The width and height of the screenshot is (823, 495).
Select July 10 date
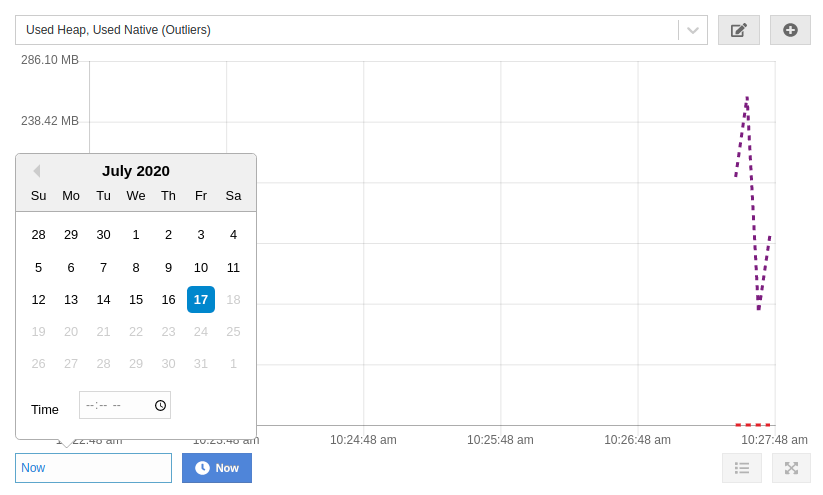pyautogui.click(x=201, y=267)
